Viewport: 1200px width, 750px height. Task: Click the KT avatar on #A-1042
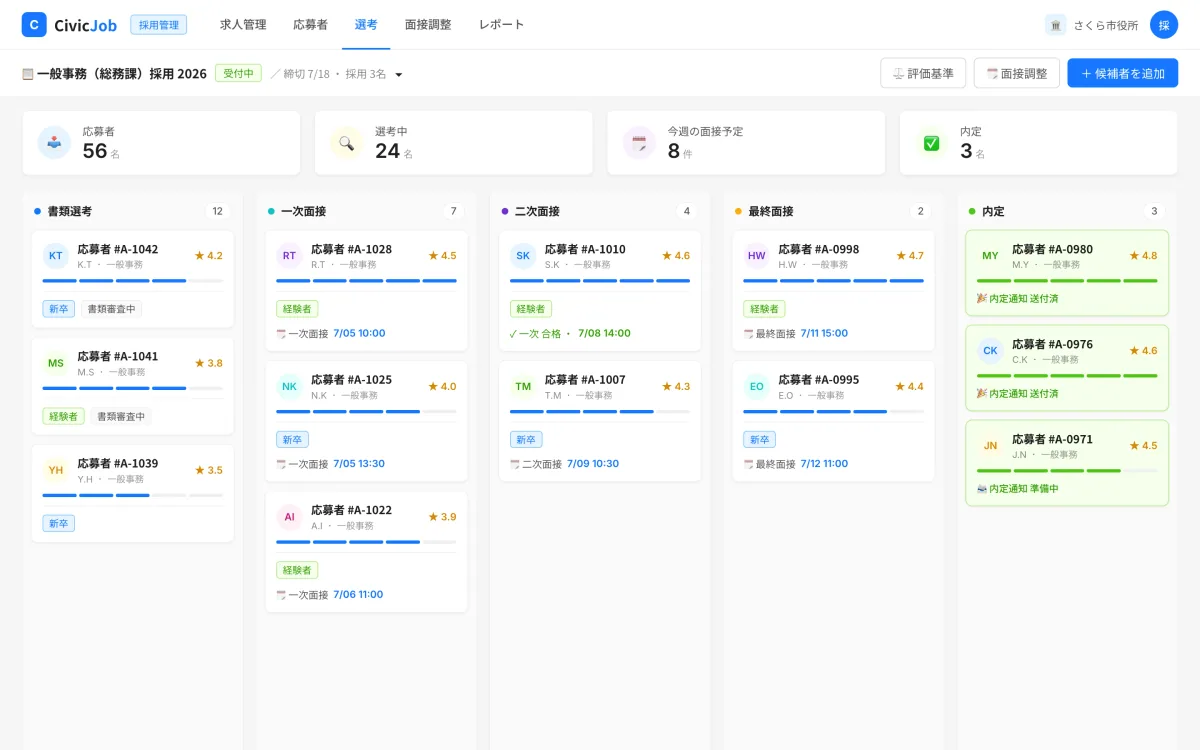point(56,256)
